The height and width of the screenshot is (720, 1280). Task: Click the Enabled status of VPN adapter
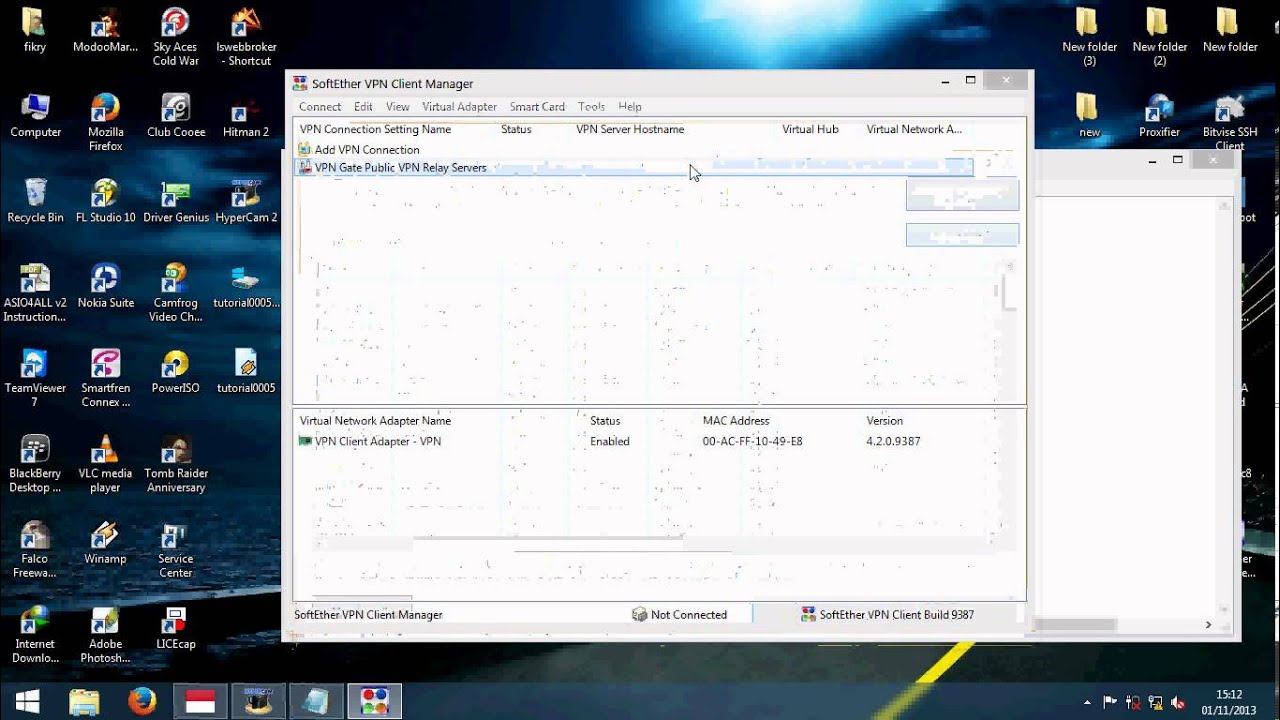610,441
